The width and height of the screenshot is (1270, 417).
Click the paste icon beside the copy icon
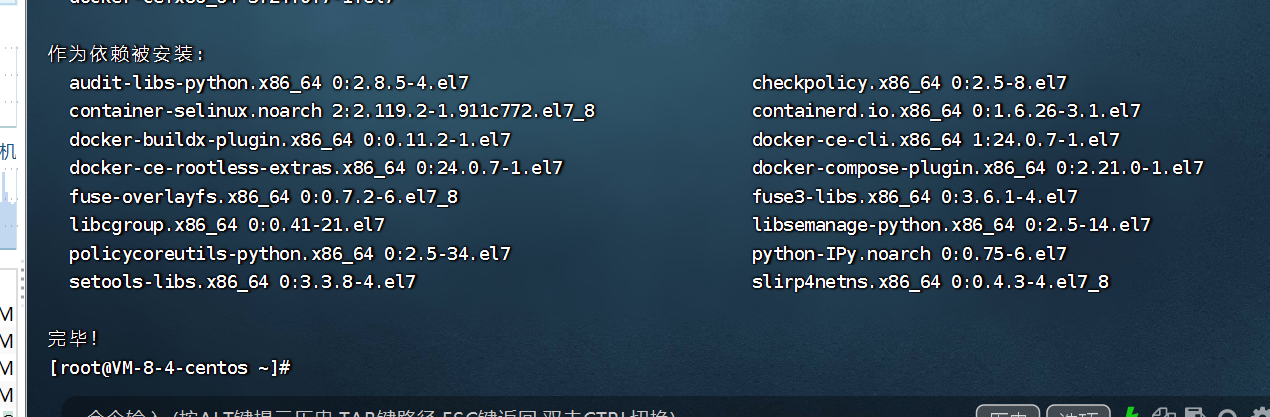click(x=1194, y=412)
